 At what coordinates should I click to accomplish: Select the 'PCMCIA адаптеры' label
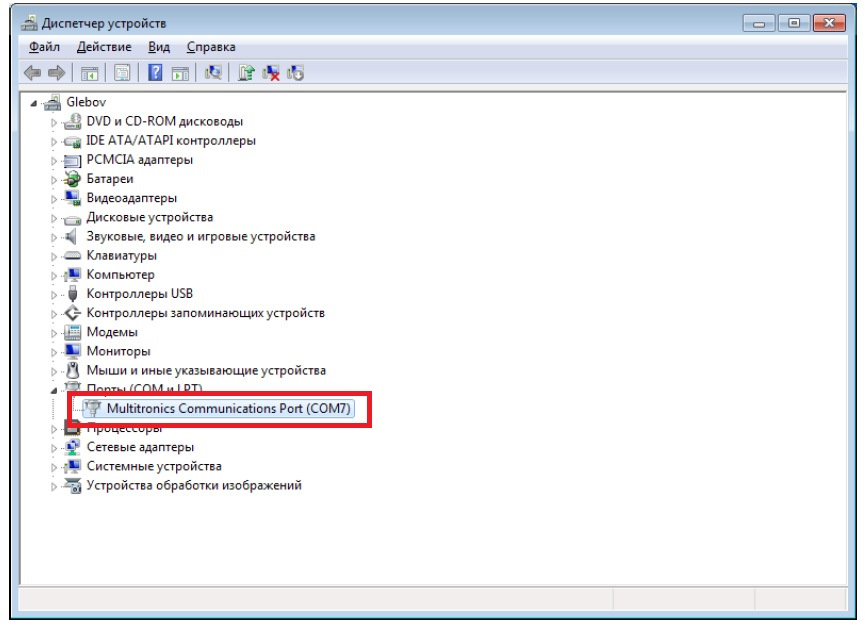coord(140,160)
